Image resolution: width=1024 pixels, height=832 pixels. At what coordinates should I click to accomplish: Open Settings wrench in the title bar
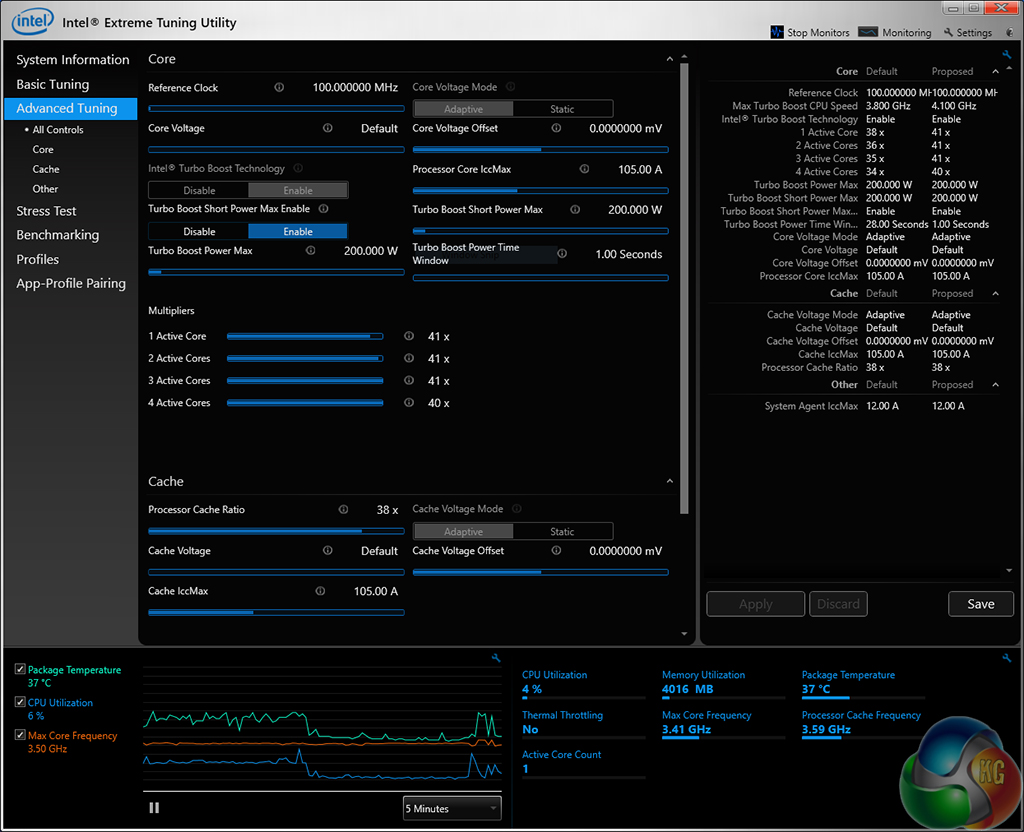pos(949,32)
